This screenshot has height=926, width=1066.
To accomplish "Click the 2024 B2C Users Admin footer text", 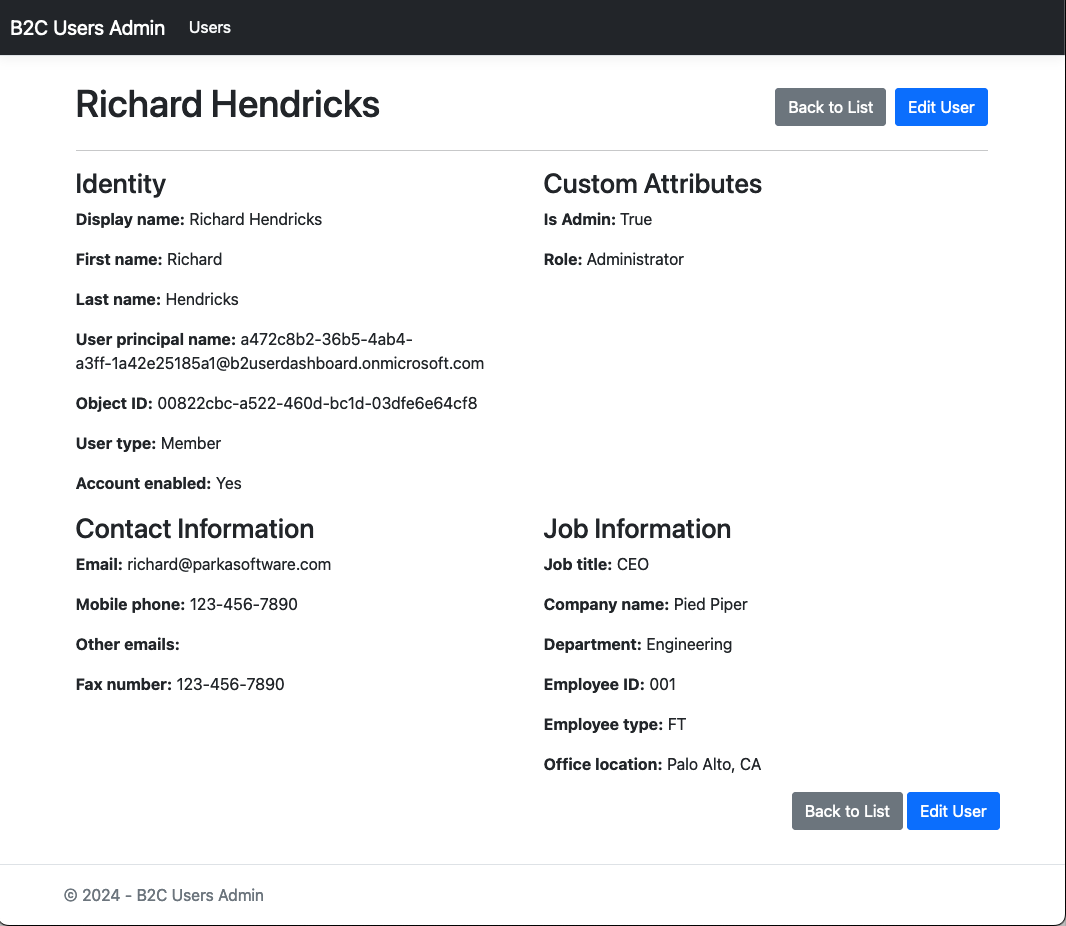I will [164, 895].
